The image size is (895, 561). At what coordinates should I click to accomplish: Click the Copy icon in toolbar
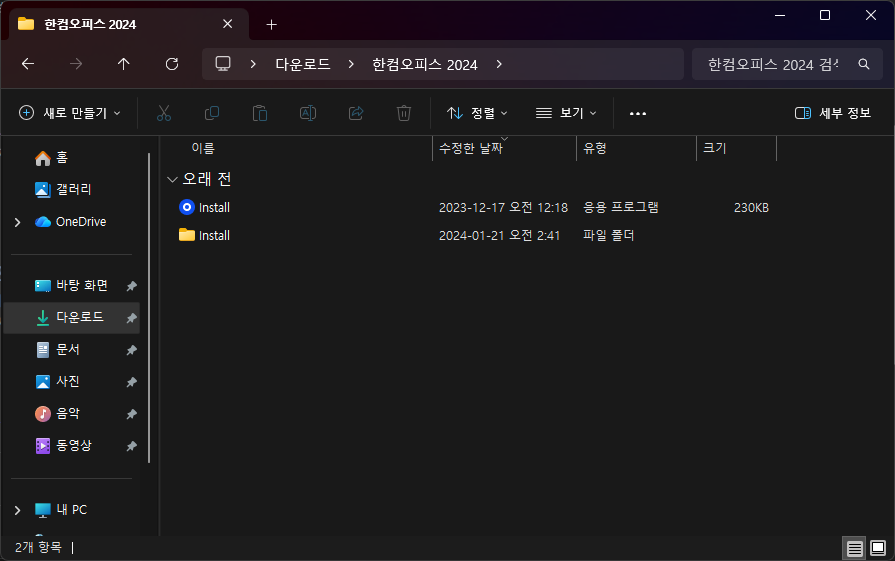pos(212,113)
